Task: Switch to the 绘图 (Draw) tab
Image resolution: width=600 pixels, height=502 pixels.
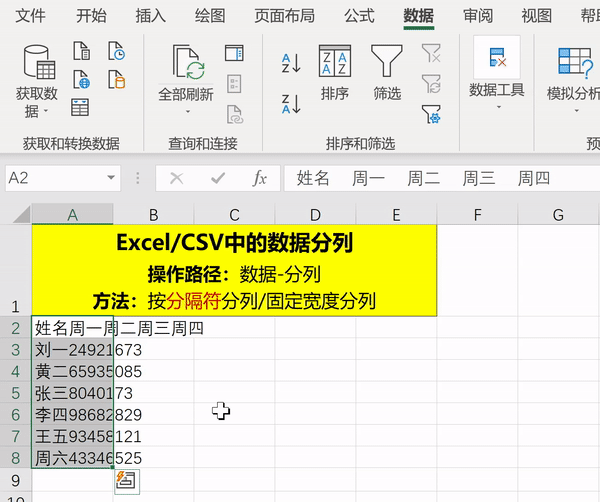Action: pyautogui.click(x=210, y=16)
